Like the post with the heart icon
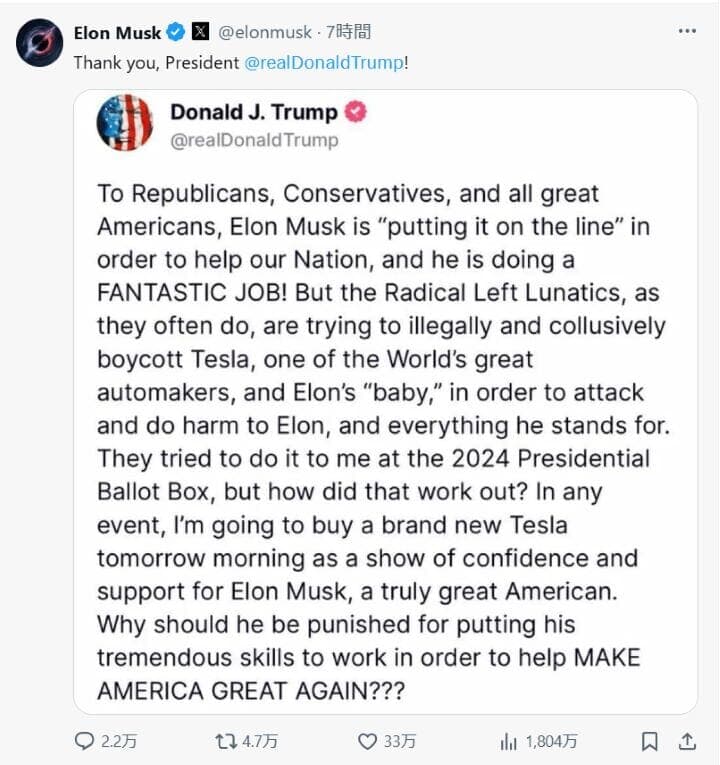The width and height of the screenshot is (720, 765). (x=368, y=741)
